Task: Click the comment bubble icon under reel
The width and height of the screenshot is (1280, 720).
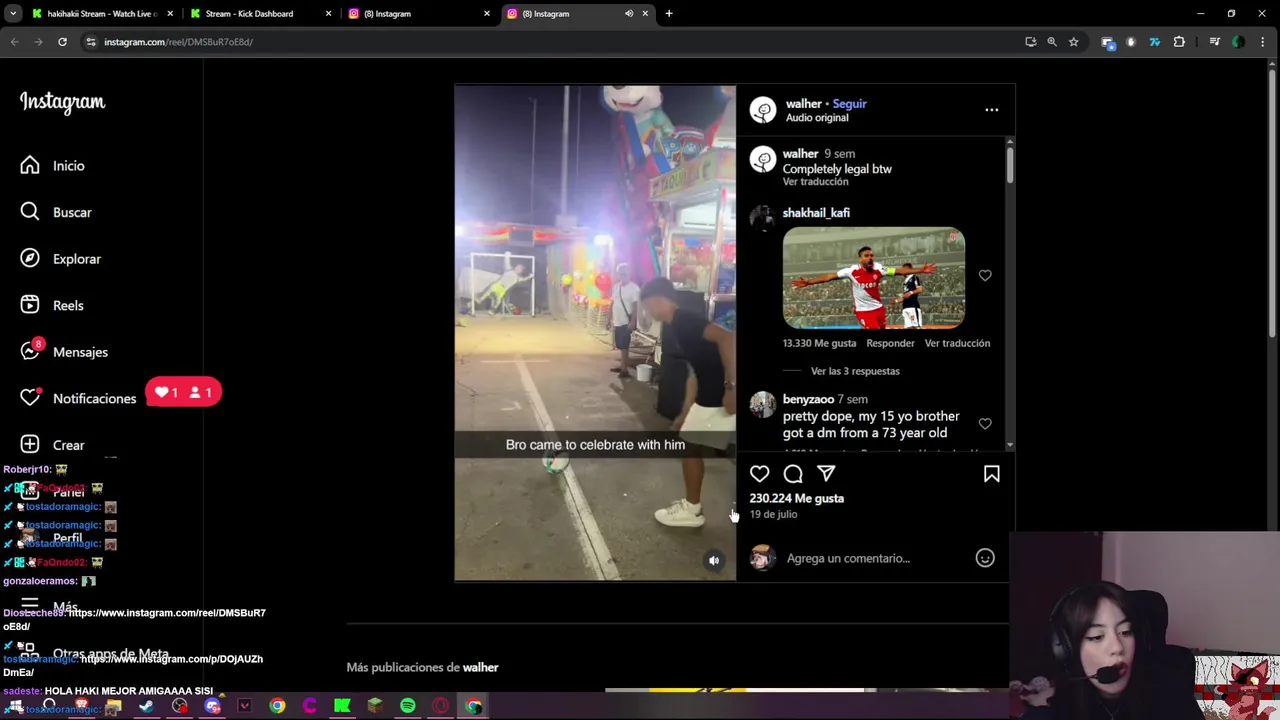Action: (793, 474)
